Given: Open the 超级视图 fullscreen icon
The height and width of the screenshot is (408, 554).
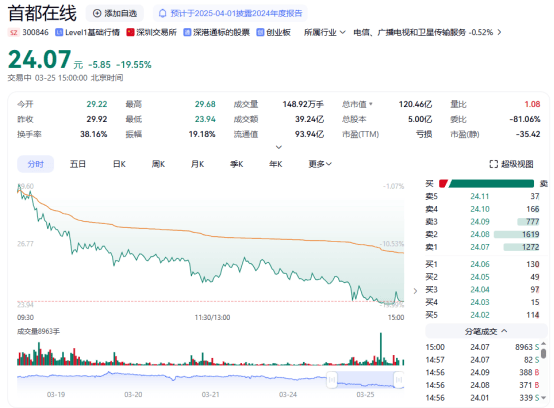Looking at the screenshot, I should (x=494, y=164).
